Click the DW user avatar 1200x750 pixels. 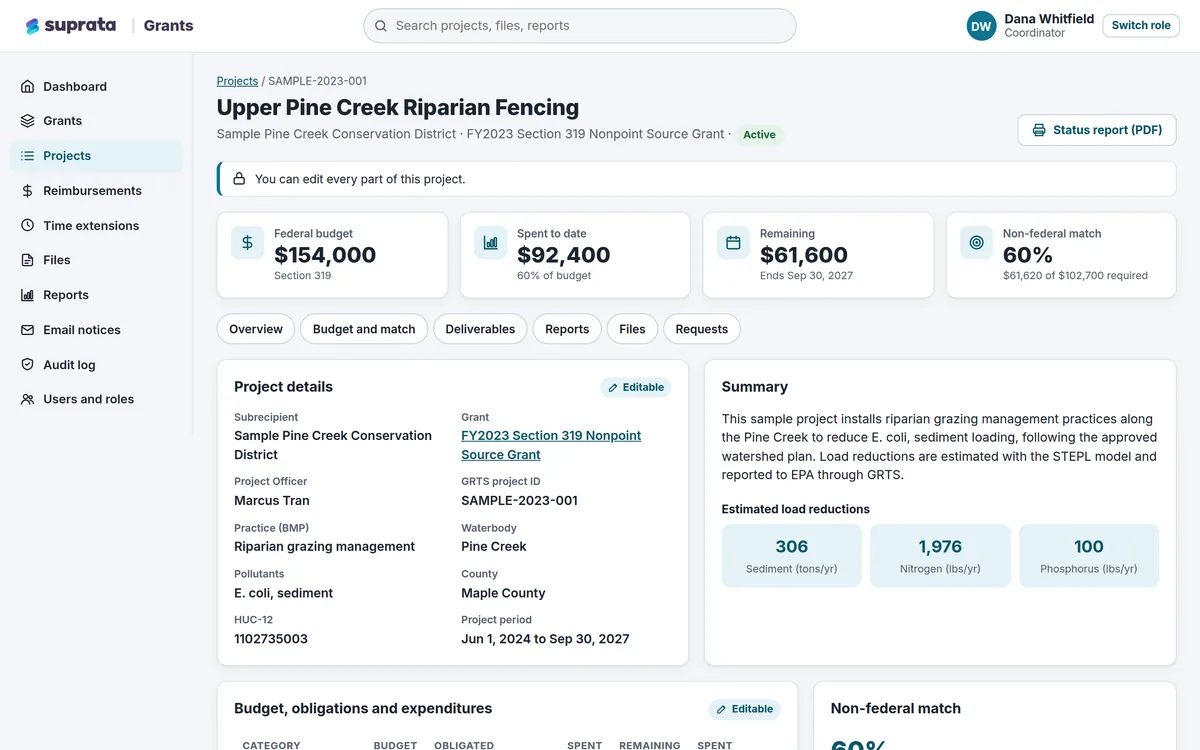[982, 26]
